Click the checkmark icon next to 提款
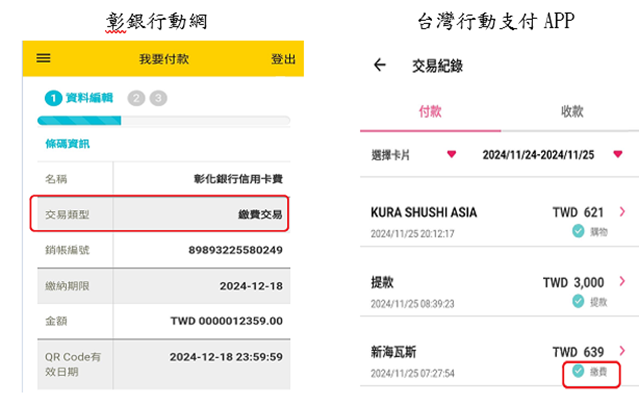639x405 pixels. [x=578, y=301]
